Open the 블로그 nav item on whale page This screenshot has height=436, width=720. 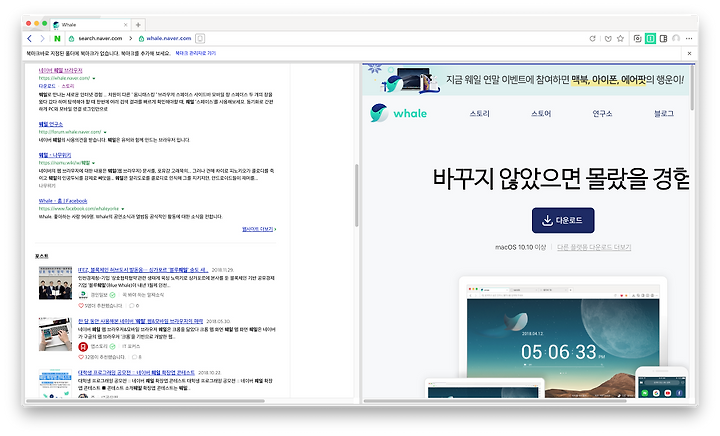[664, 113]
